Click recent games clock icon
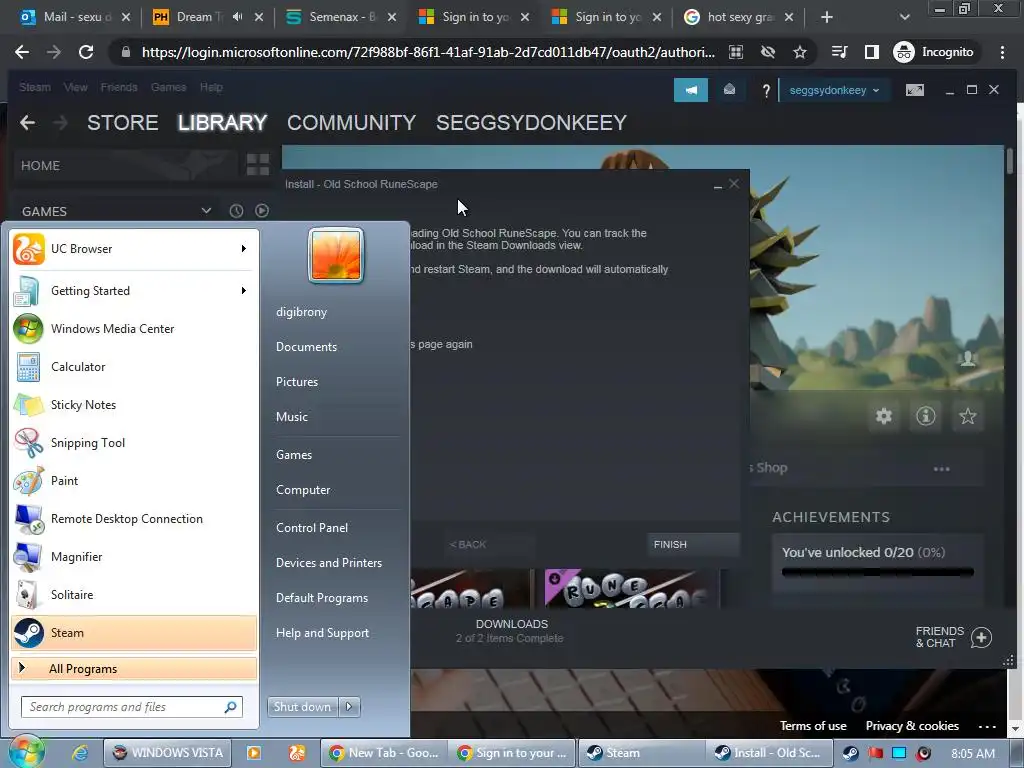Image resolution: width=1024 pixels, height=768 pixels. 236,211
